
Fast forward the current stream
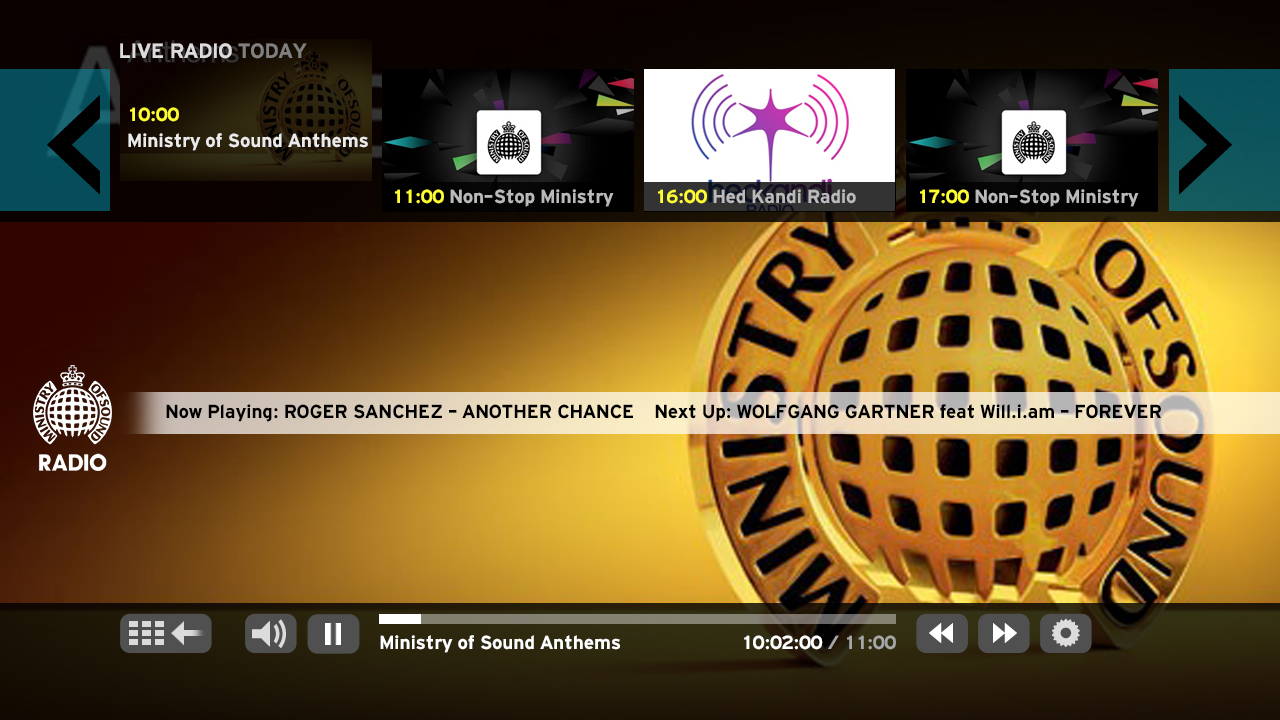pos(1004,633)
